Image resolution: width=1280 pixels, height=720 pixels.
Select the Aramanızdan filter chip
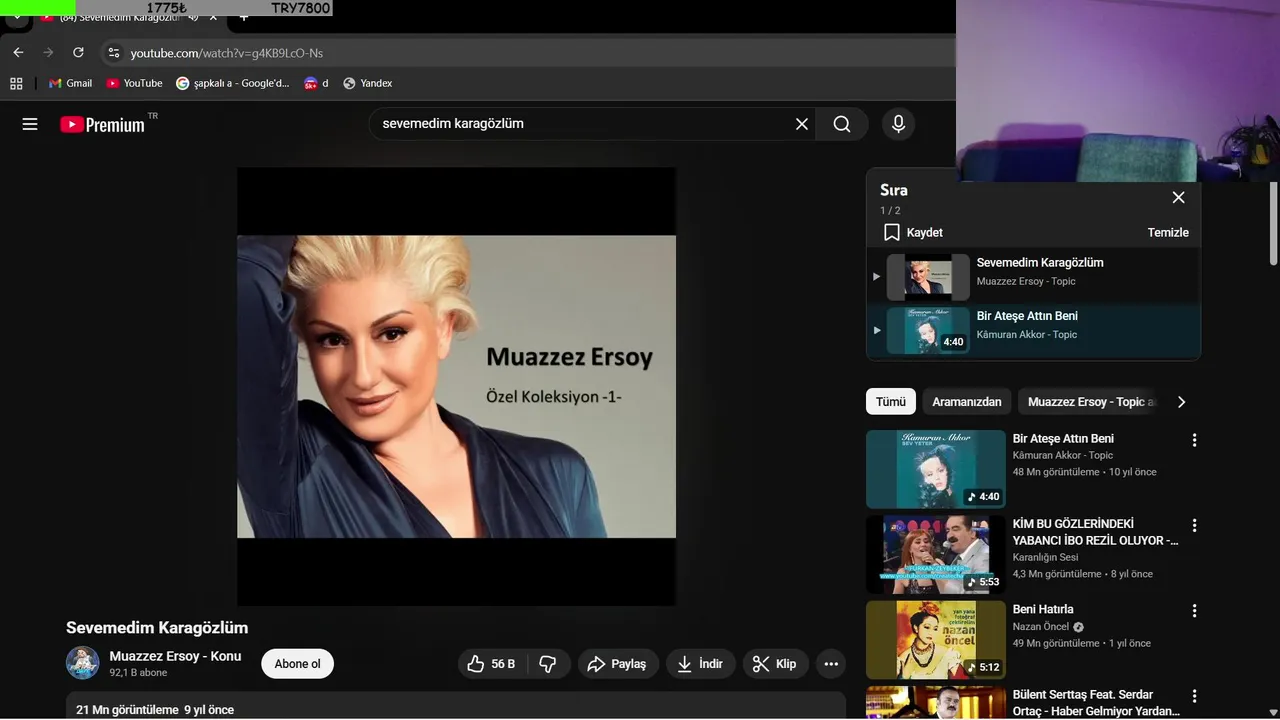click(x=967, y=402)
